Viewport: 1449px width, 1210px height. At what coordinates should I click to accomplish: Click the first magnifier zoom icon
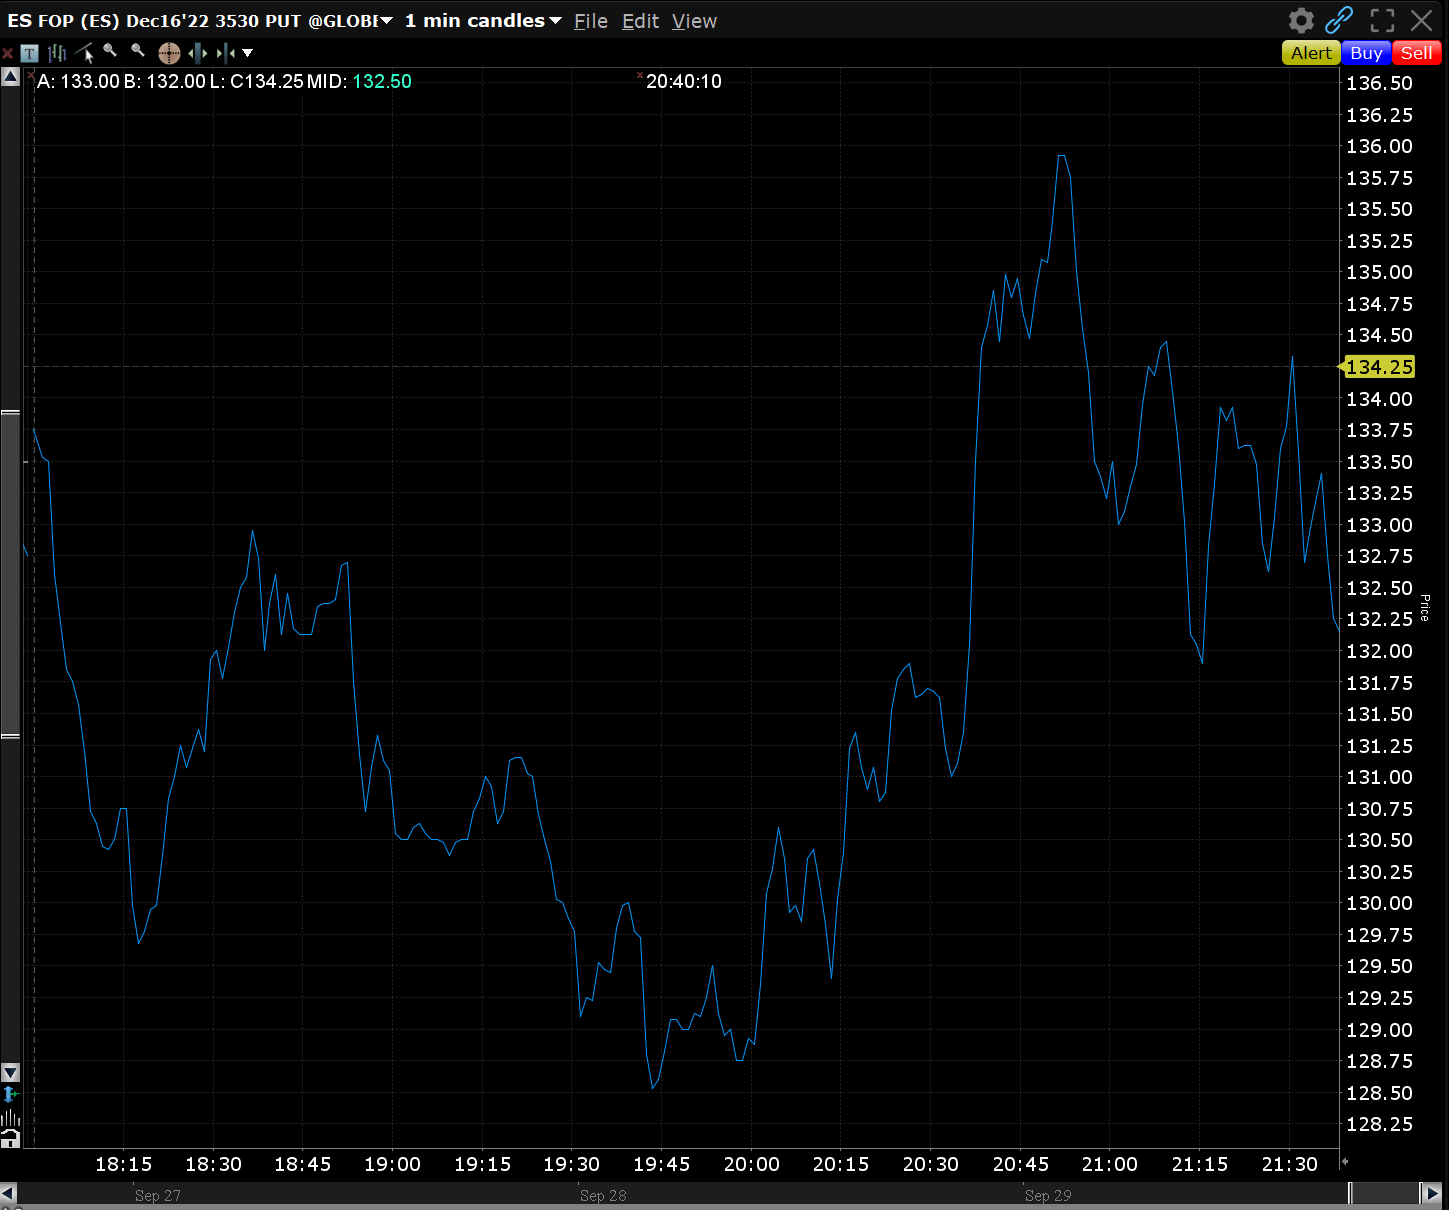[110, 52]
